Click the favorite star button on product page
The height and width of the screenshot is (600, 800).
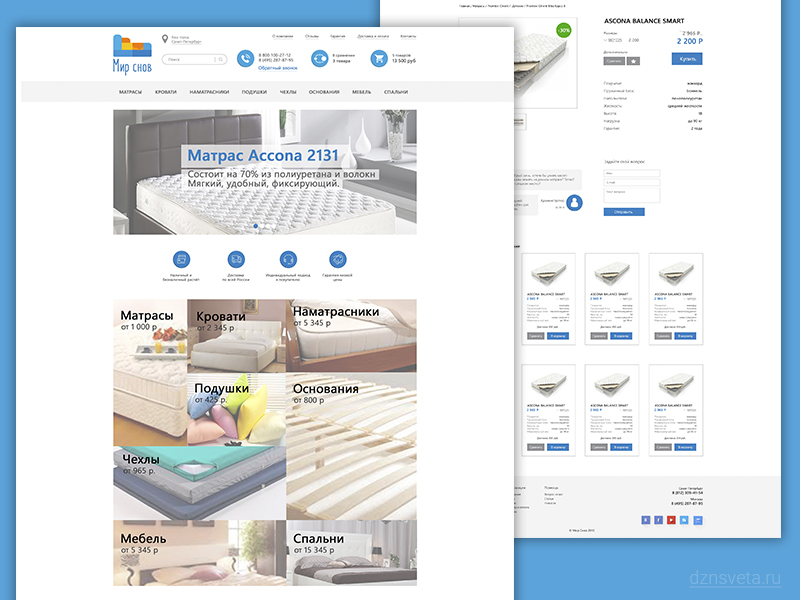point(633,61)
